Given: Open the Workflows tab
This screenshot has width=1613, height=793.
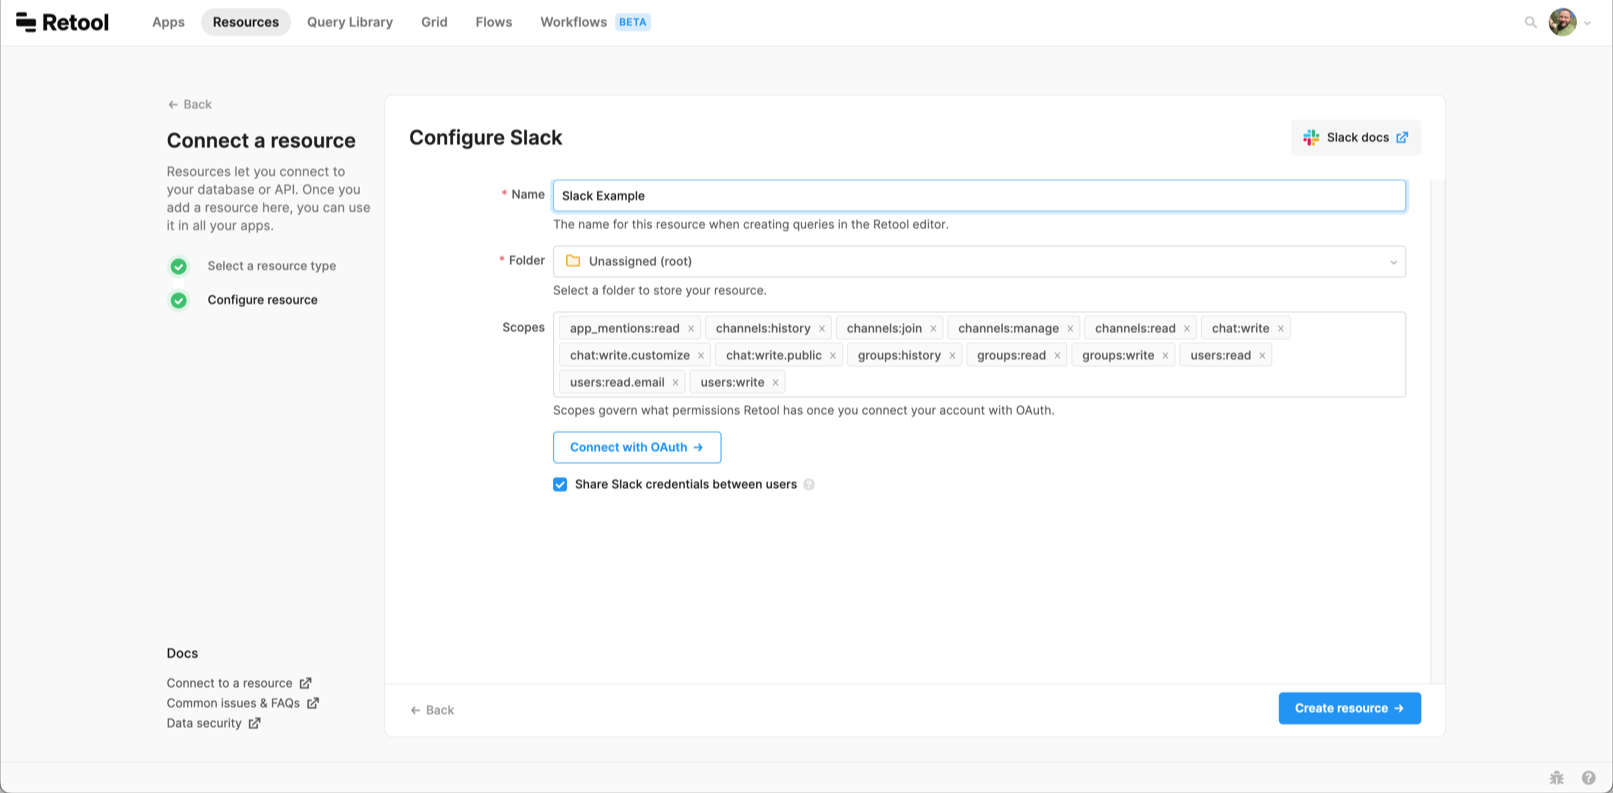Looking at the screenshot, I should pyautogui.click(x=574, y=22).
